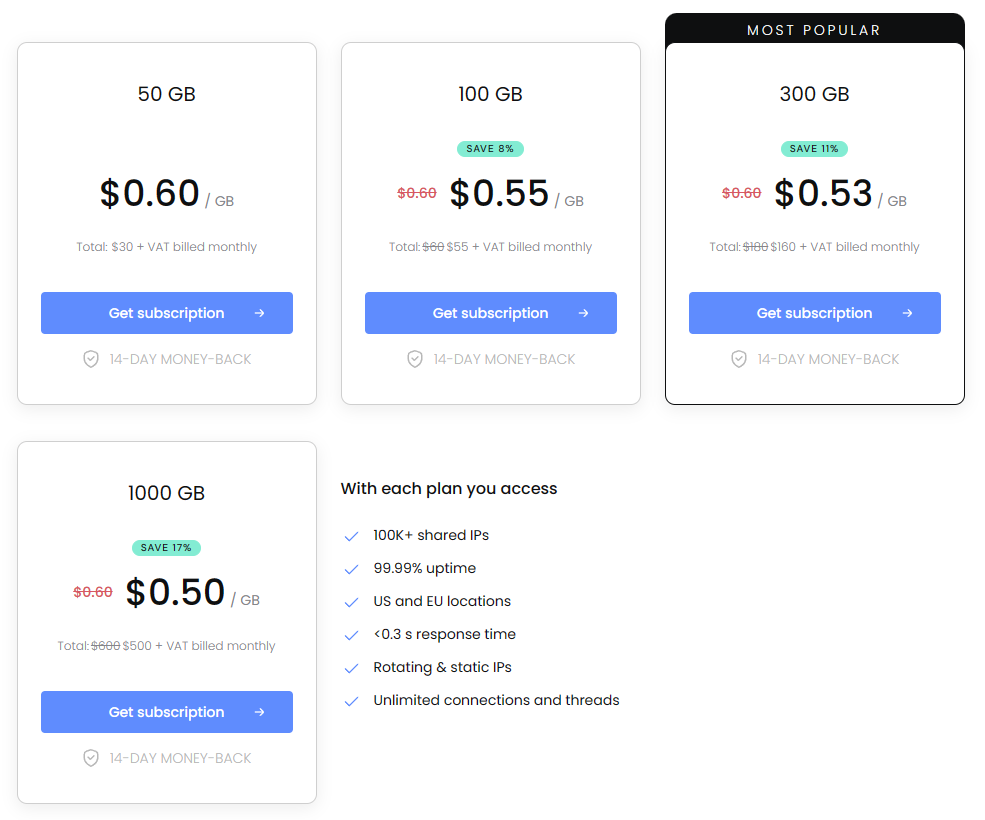Click the MOST POPULAR banner
This screenshot has width=985, height=820.
tap(814, 30)
